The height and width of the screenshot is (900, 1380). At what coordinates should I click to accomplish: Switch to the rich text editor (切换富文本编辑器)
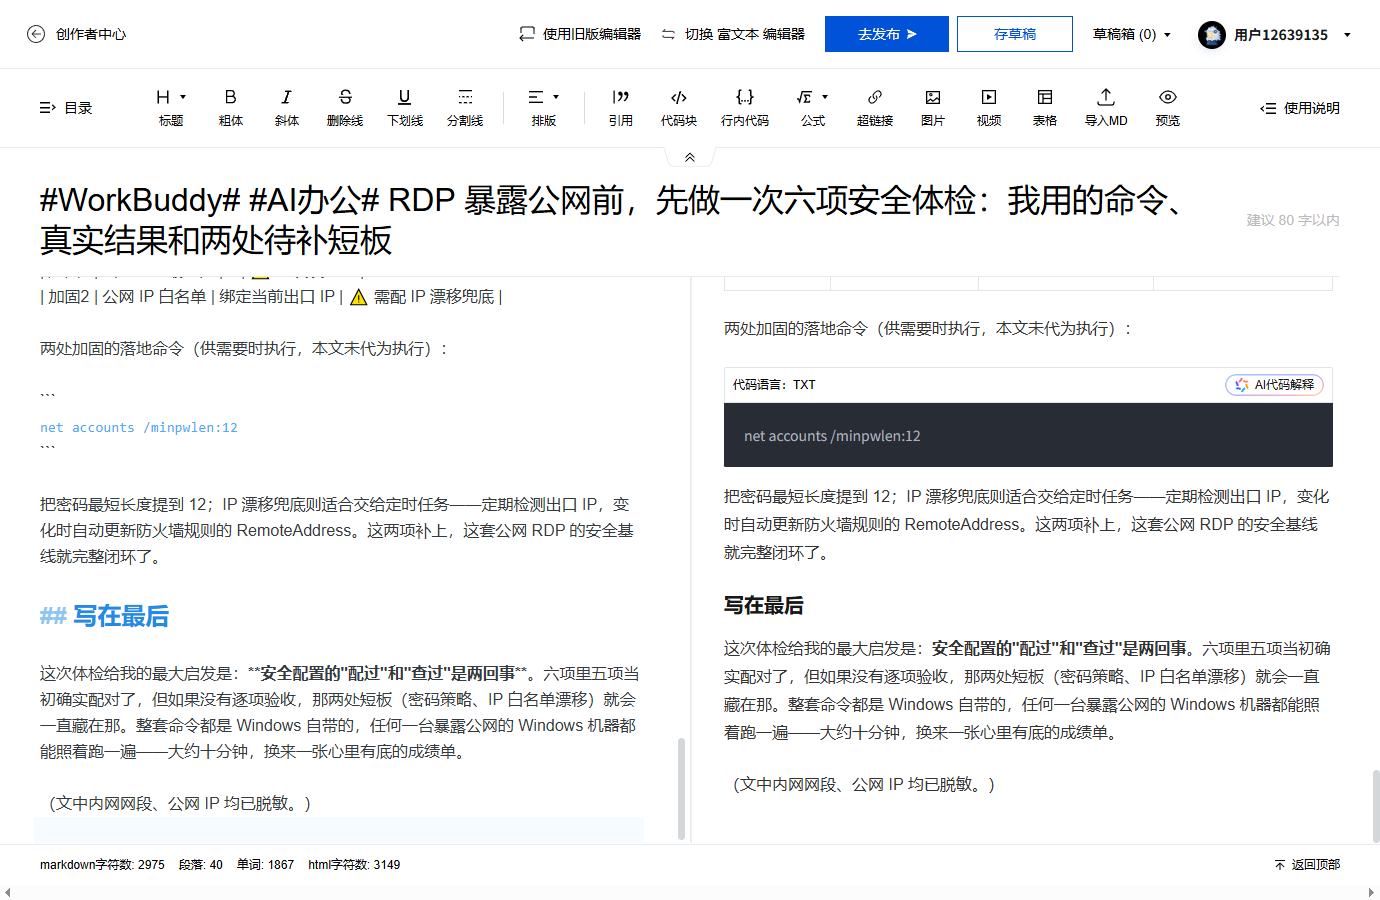pyautogui.click(x=733, y=34)
